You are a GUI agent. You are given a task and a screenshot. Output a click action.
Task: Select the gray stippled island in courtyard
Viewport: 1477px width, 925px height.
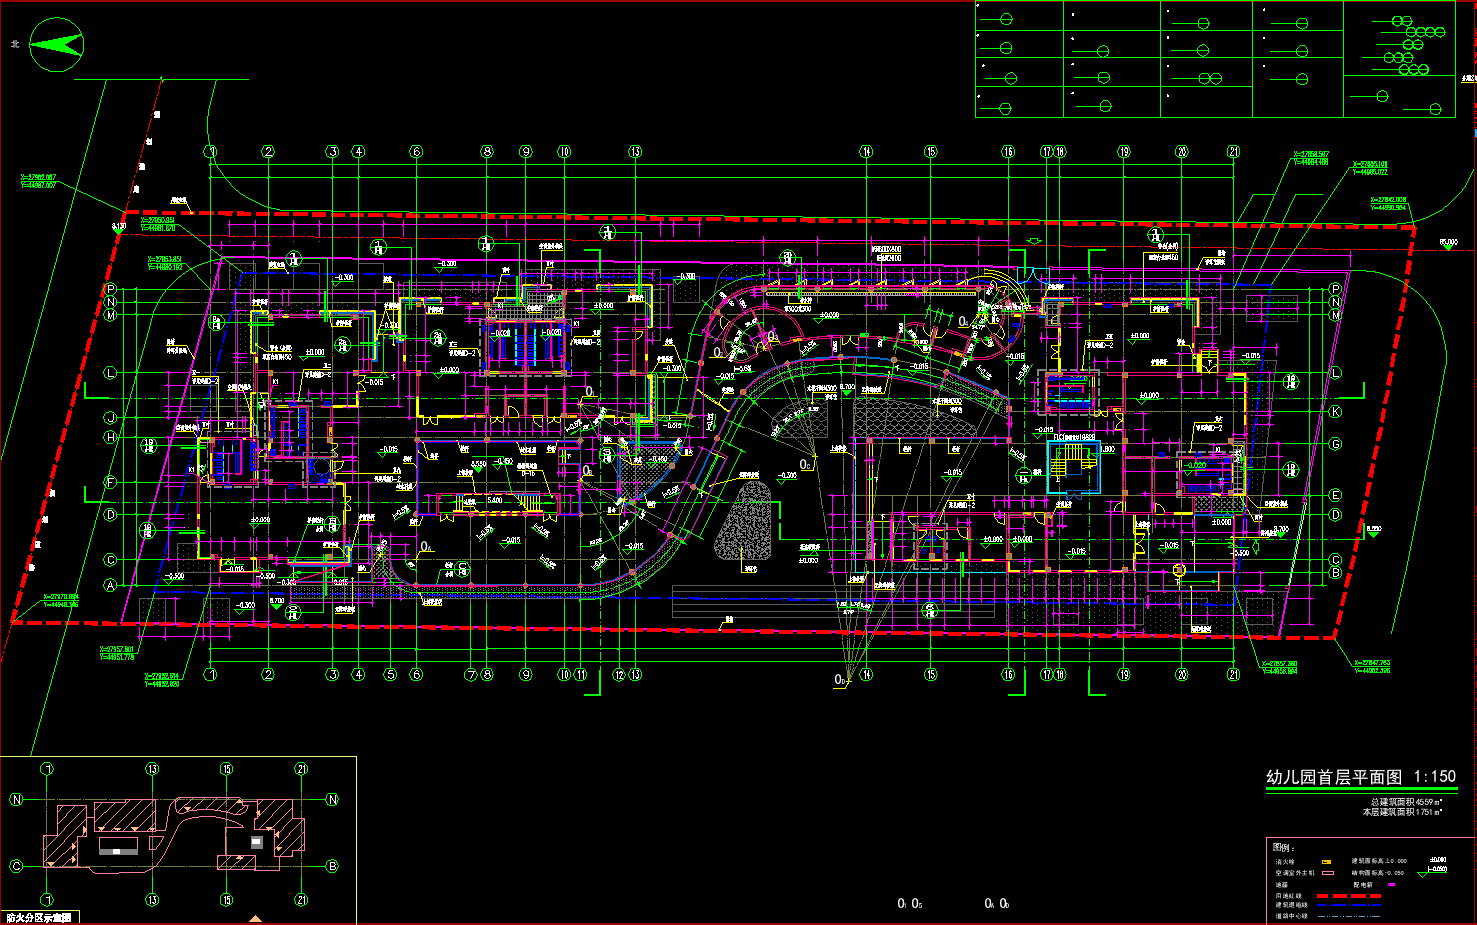743,522
